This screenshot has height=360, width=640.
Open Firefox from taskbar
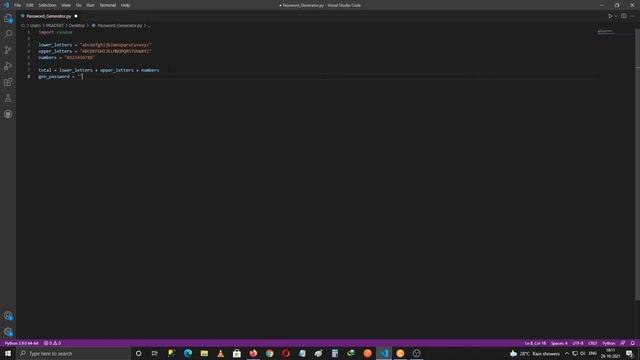tap(253, 353)
